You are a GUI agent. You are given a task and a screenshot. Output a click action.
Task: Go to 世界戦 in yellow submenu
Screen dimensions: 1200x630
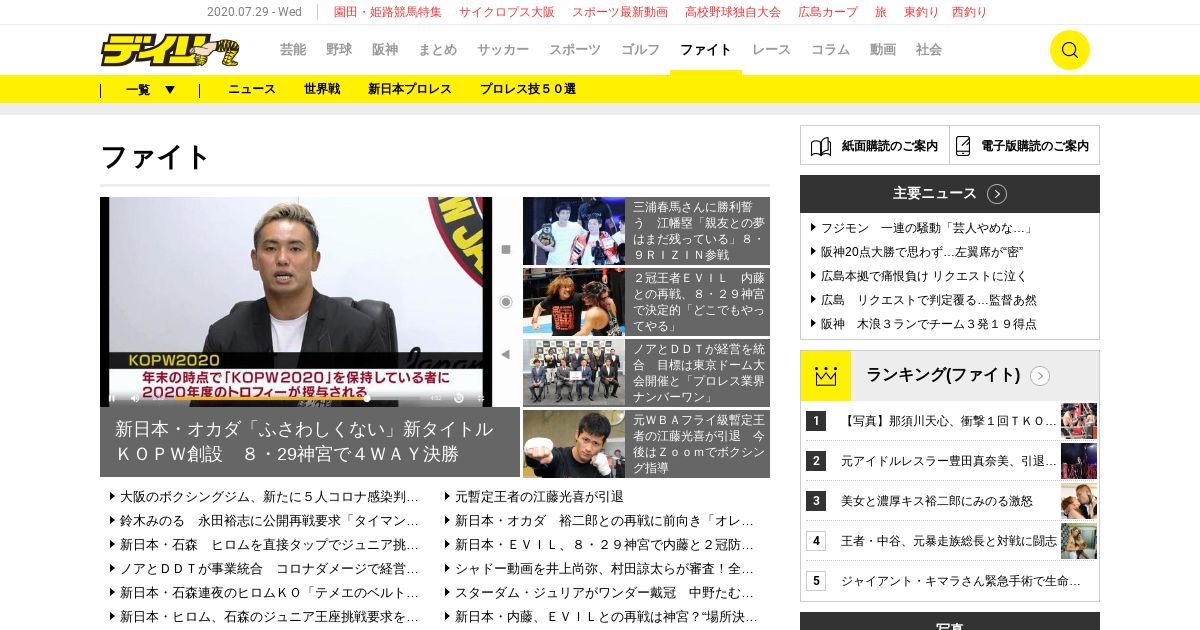[322, 89]
